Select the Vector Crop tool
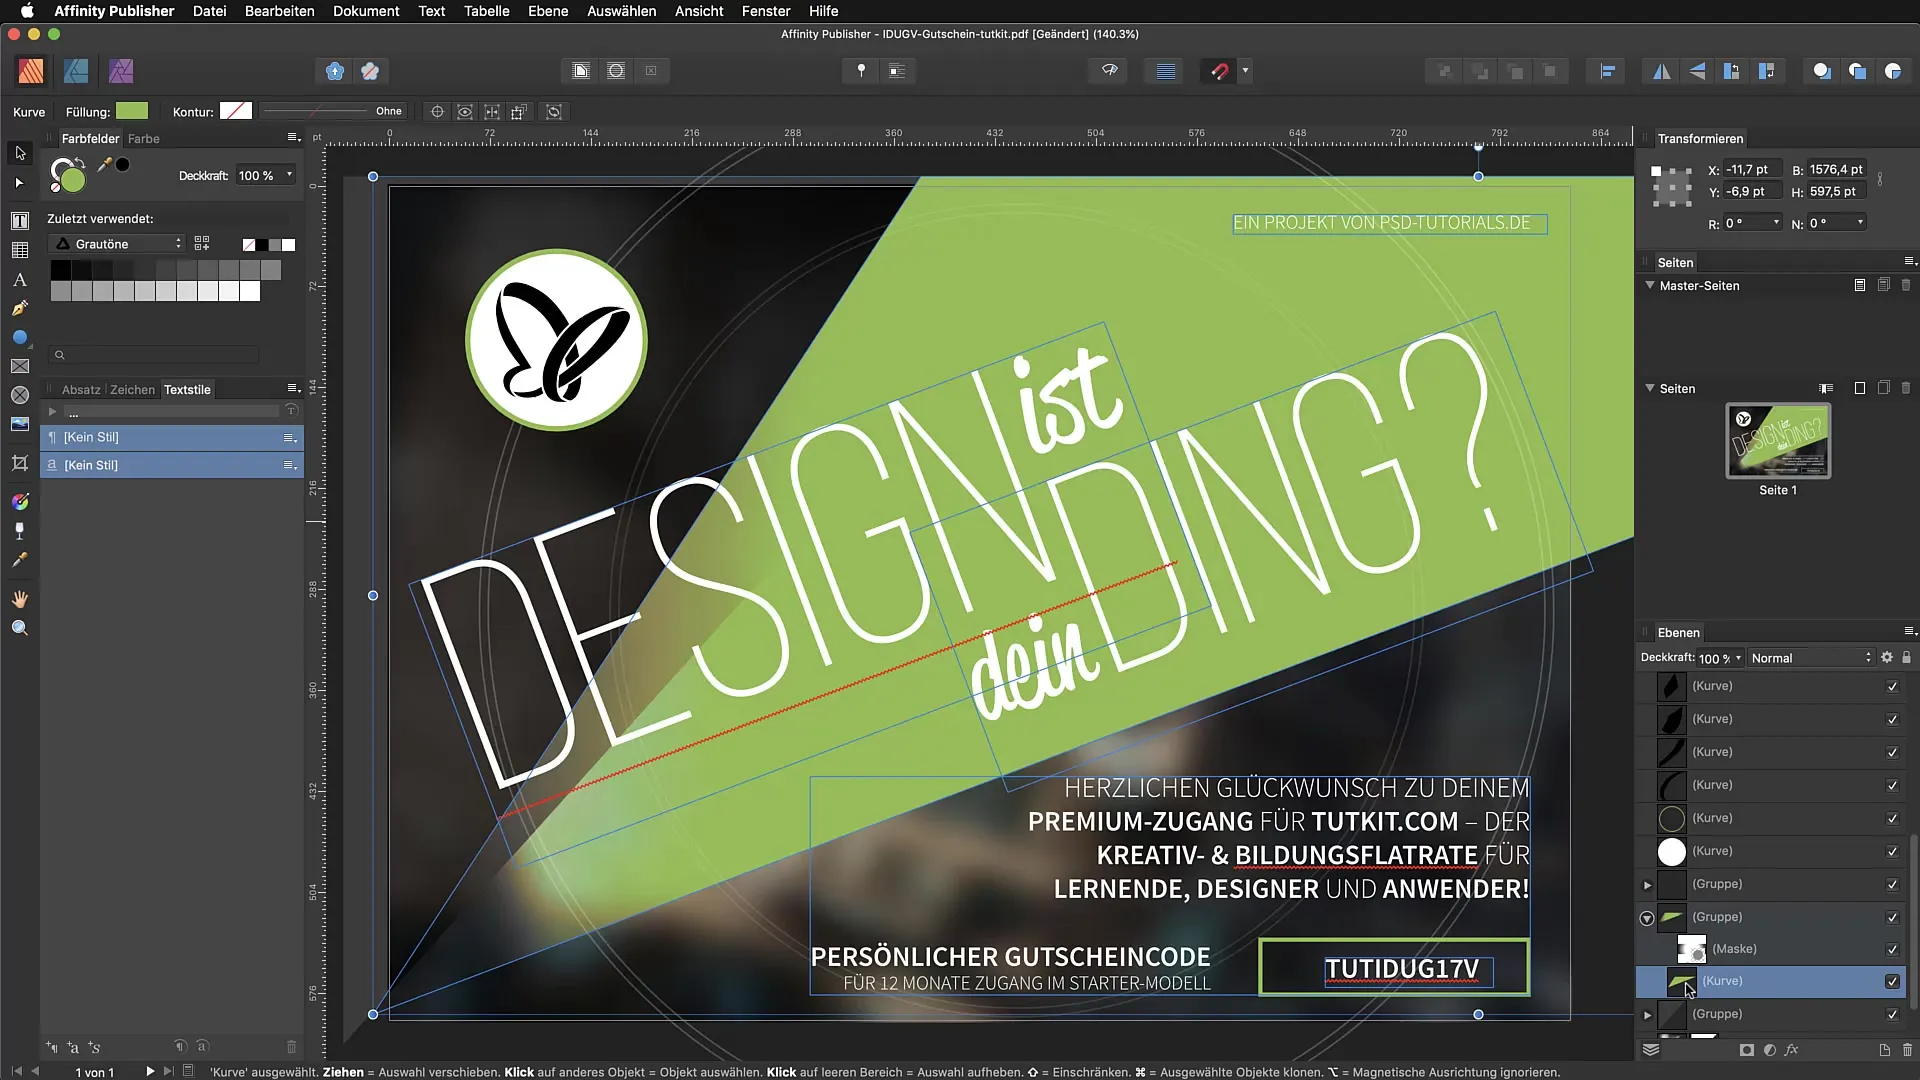 tap(20, 463)
